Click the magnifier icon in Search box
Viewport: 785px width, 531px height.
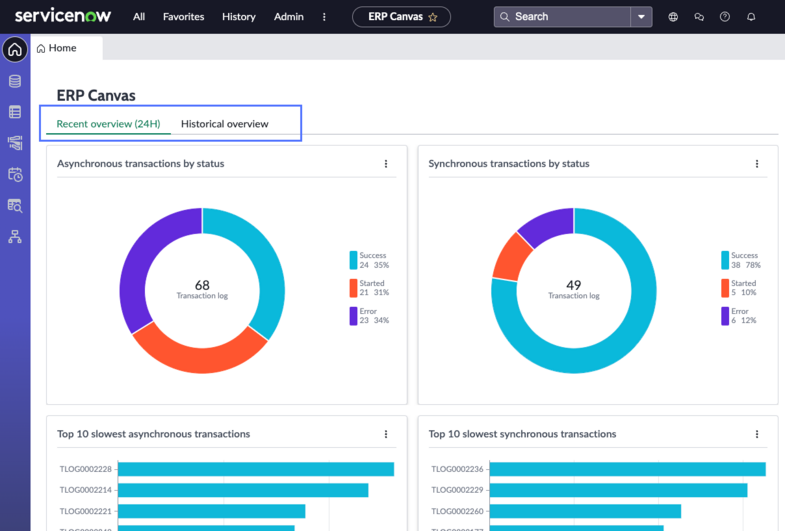pos(505,17)
